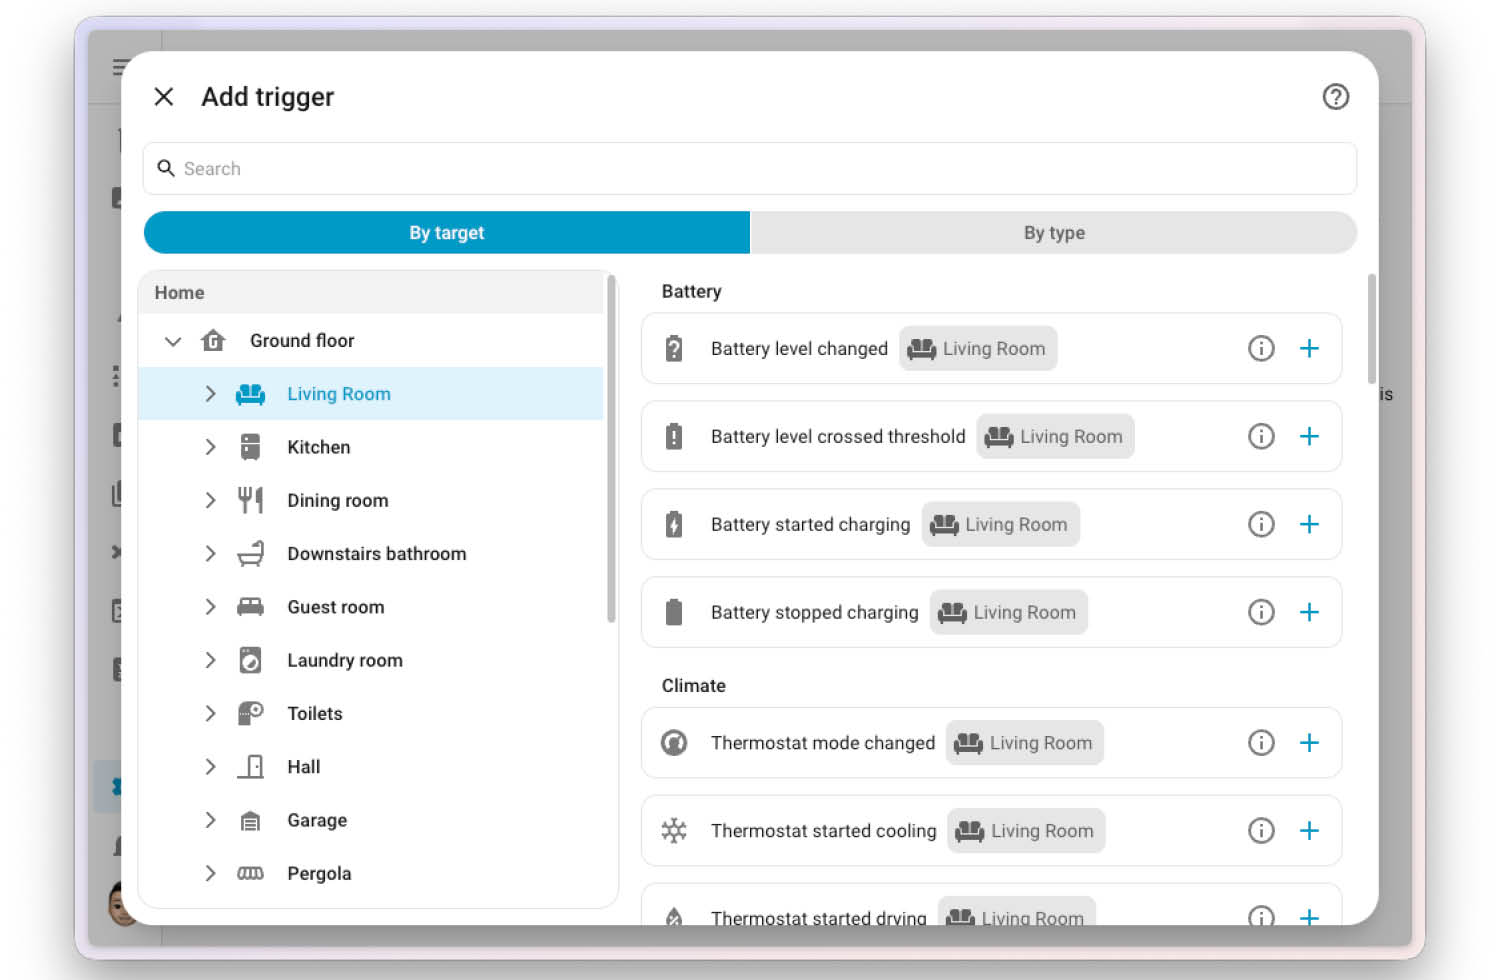The height and width of the screenshot is (980, 1500).
Task: Add Thermostat mode changed trigger
Action: (1309, 743)
